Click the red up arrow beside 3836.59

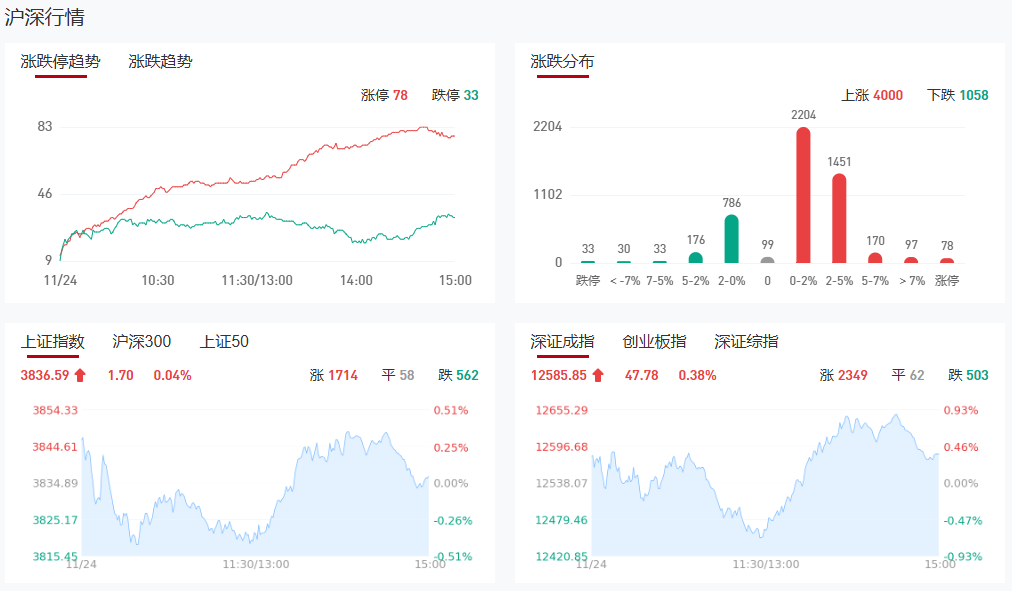click(80, 376)
